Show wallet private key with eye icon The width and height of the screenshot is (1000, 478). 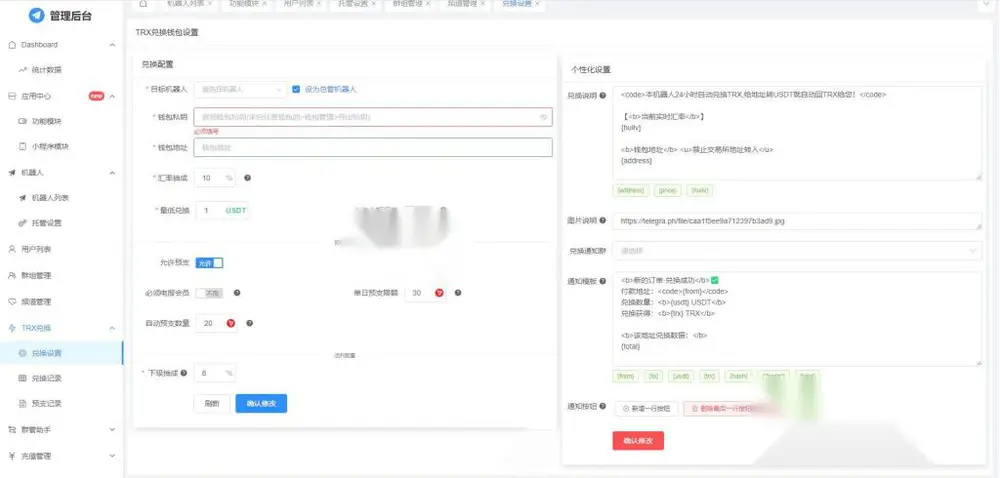pyautogui.click(x=543, y=117)
